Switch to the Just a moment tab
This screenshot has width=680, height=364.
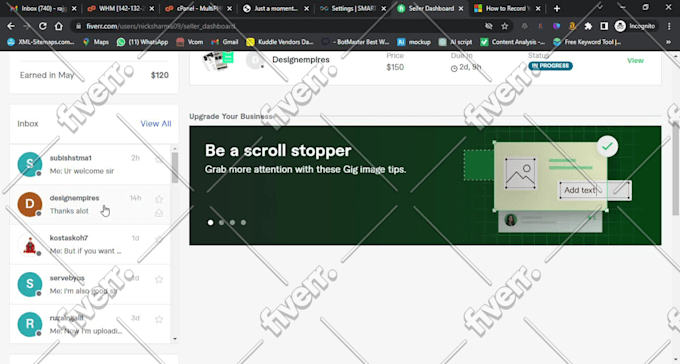(276, 9)
